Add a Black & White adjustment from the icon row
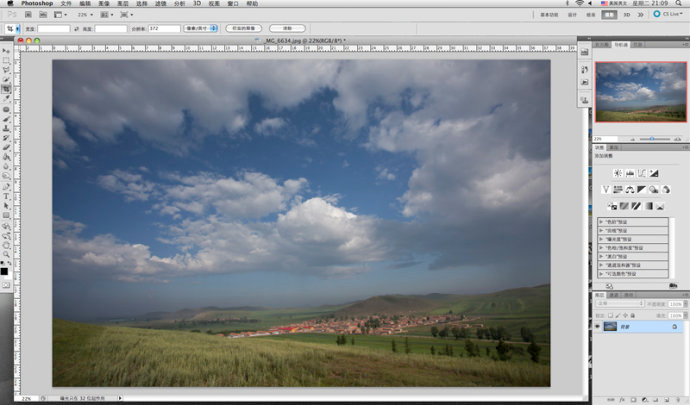The width and height of the screenshot is (690, 405). 642,190
